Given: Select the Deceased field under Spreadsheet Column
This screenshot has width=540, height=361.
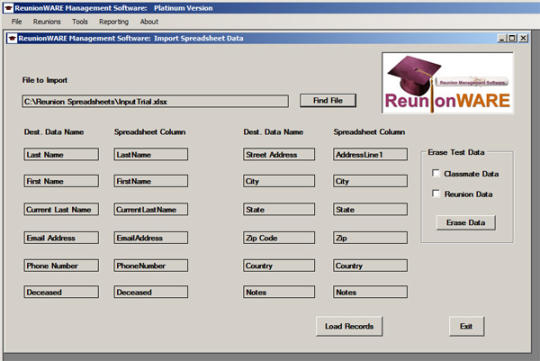Looking at the screenshot, I should [151, 292].
